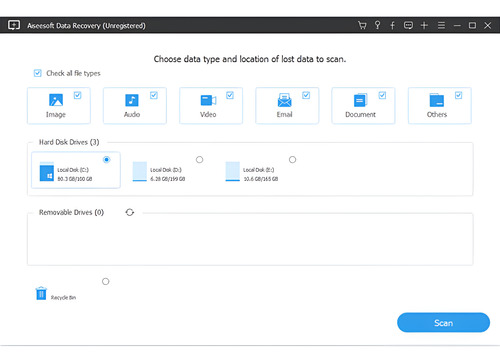Click the Email envelope icon
This screenshot has width=500, height=363.
284,100
